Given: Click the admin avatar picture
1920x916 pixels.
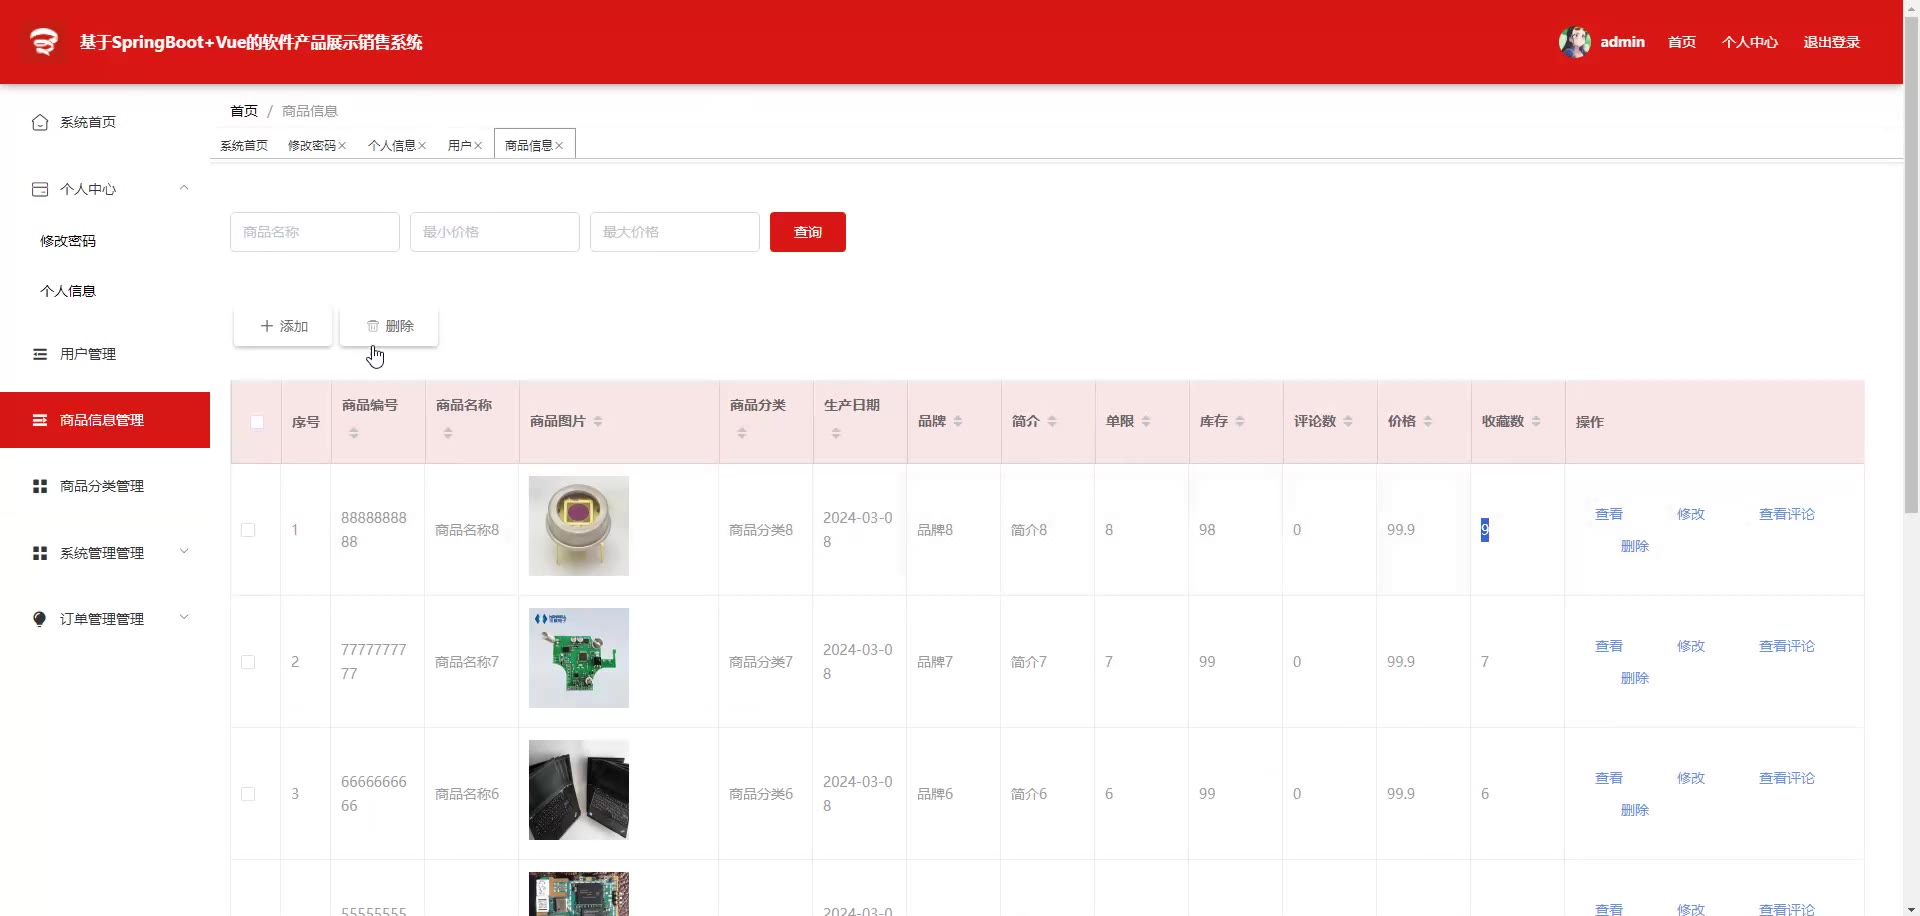Looking at the screenshot, I should [1574, 42].
